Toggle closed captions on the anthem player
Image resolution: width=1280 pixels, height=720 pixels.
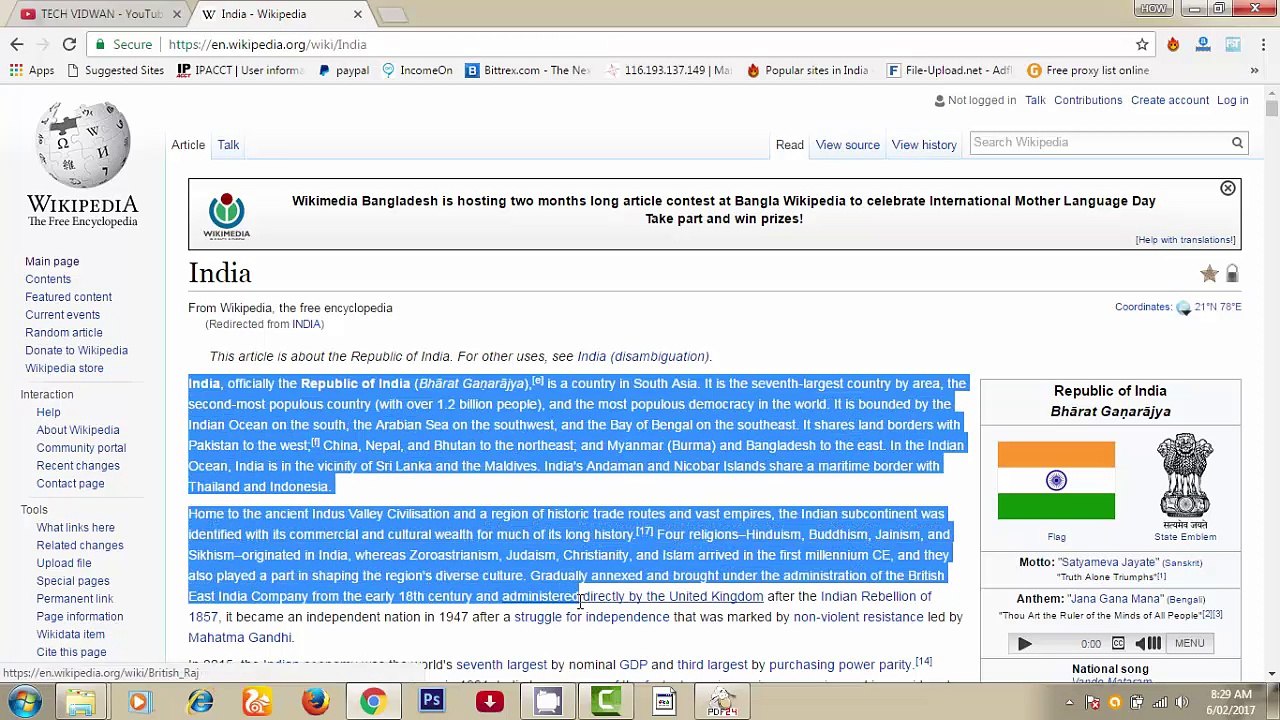(1118, 643)
